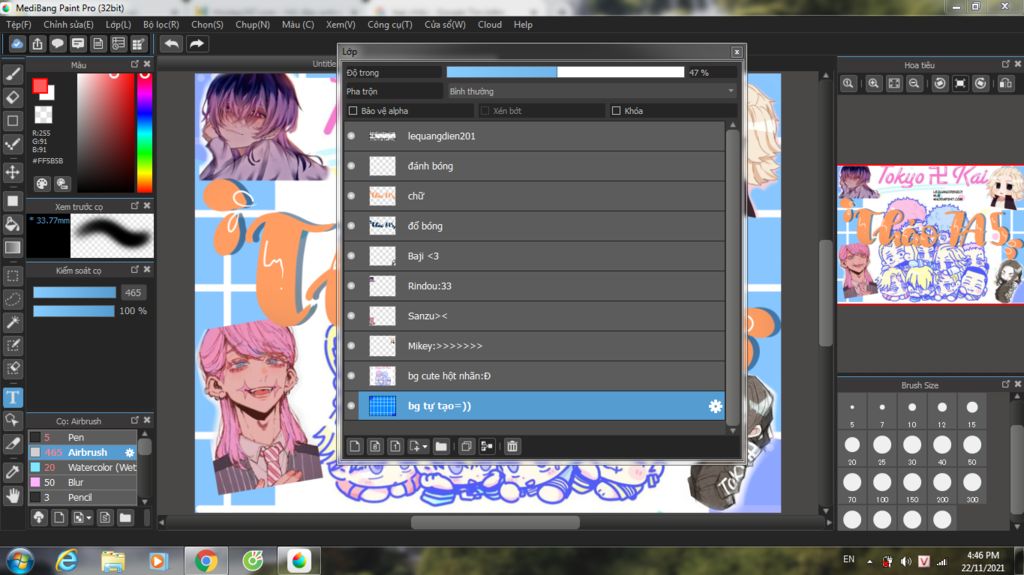Select the Lasso tool

click(x=12, y=299)
